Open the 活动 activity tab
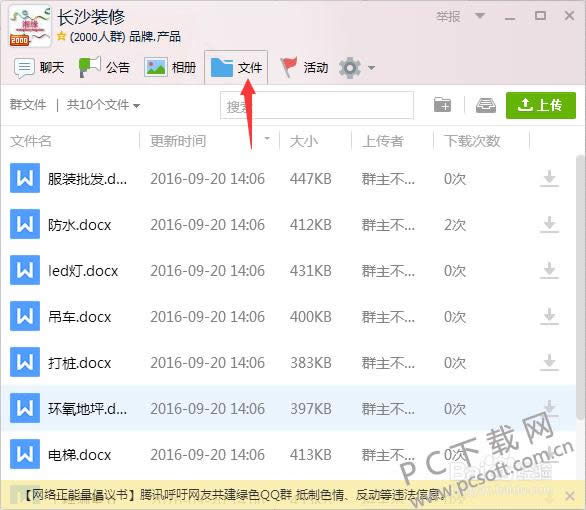This screenshot has height=510, width=586. (304, 67)
